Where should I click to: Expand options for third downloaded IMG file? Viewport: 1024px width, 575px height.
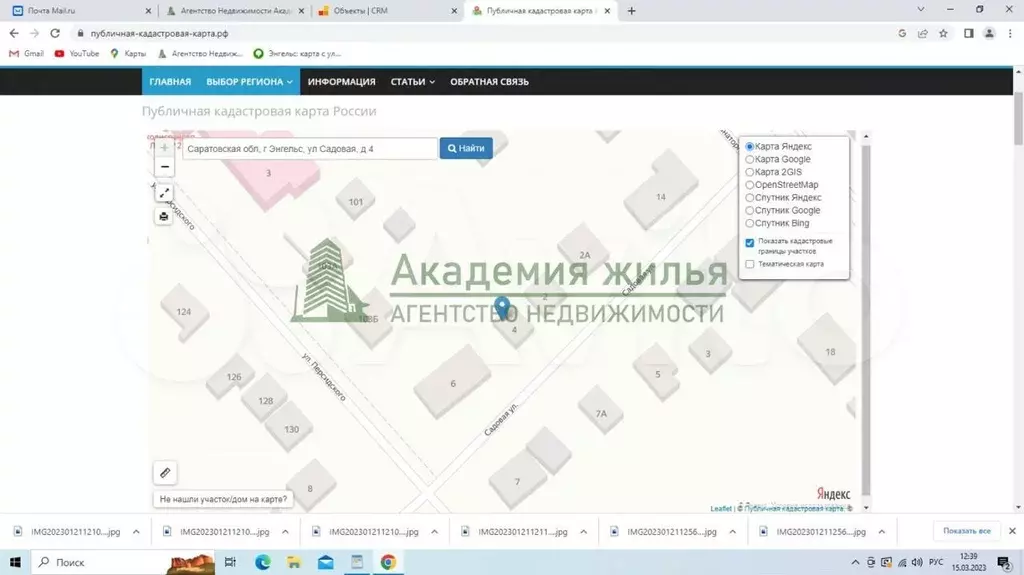point(434,532)
